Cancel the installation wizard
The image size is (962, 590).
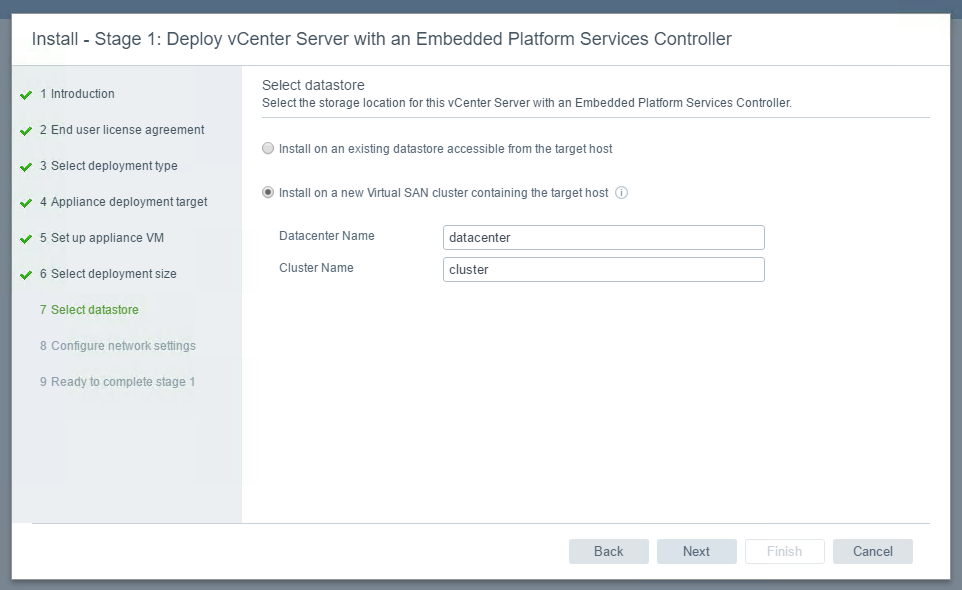coord(872,551)
